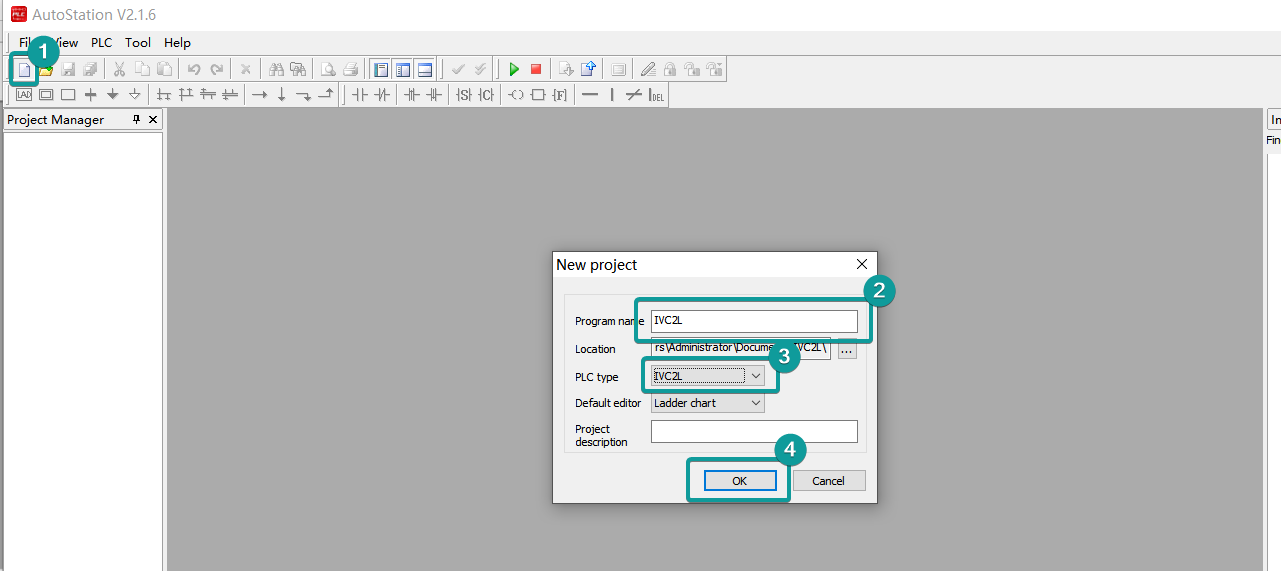Click the Undo arrow icon
Screen dimensions: 1281x571
[x=194, y=69]
